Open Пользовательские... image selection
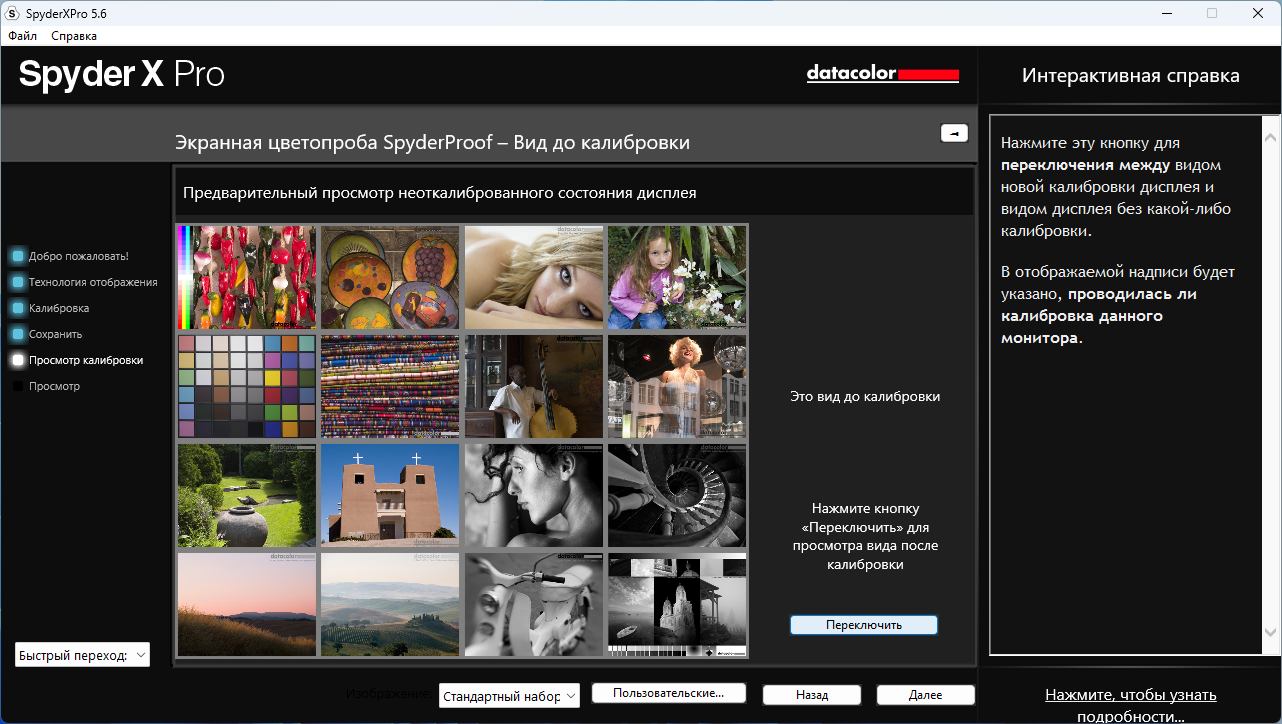The image size is (1282, 724). [671, 693]
